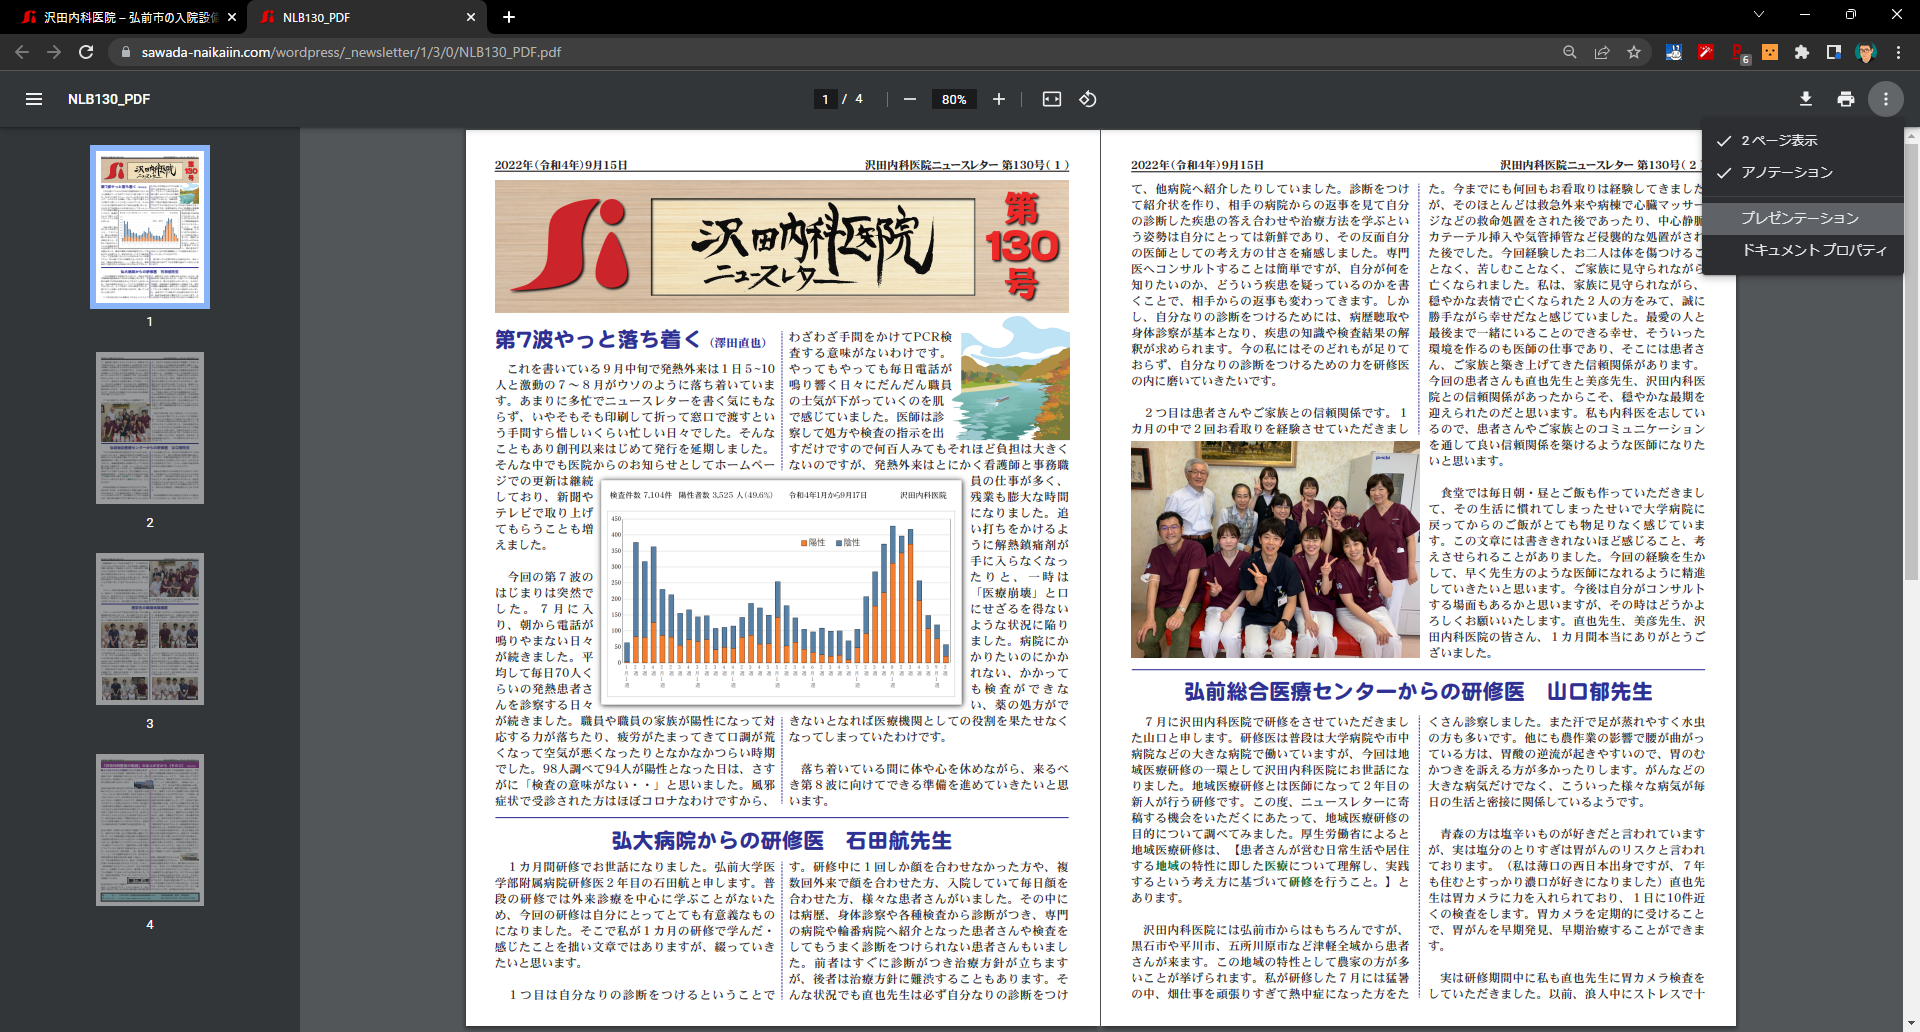Image resolution: width=1920 pixels, height=1032 pixels.
Task: Select page 1 thumbnail
Action: click(150, 227)
